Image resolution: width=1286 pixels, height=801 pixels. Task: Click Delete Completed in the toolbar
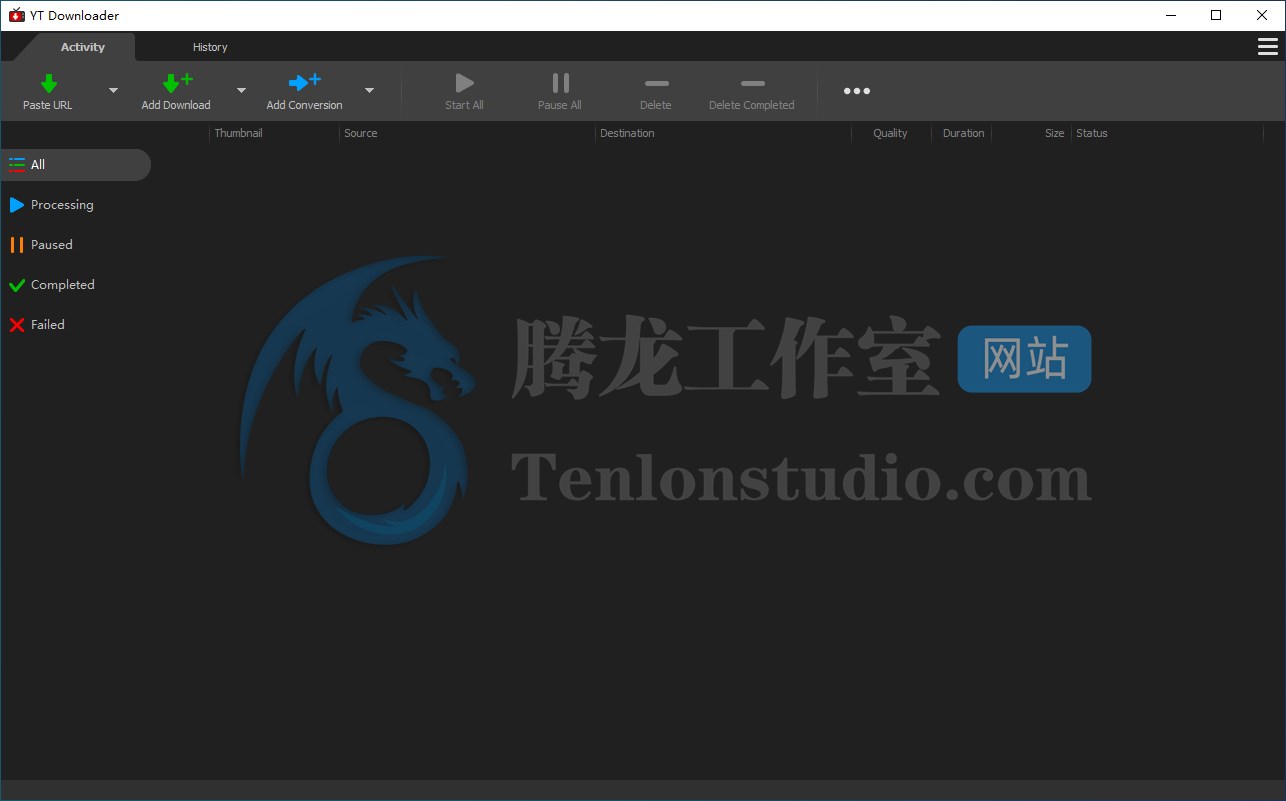coord(752,91)
